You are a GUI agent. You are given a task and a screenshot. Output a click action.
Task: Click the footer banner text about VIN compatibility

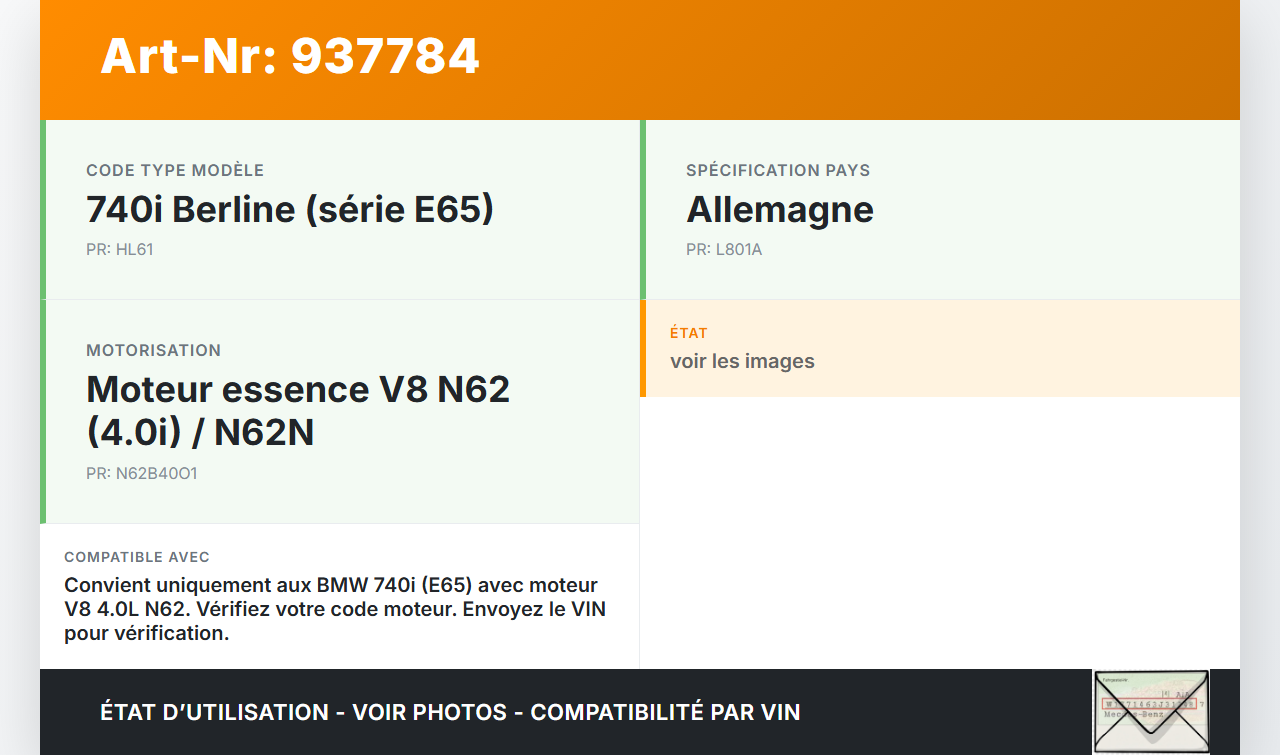pos(450,712)
